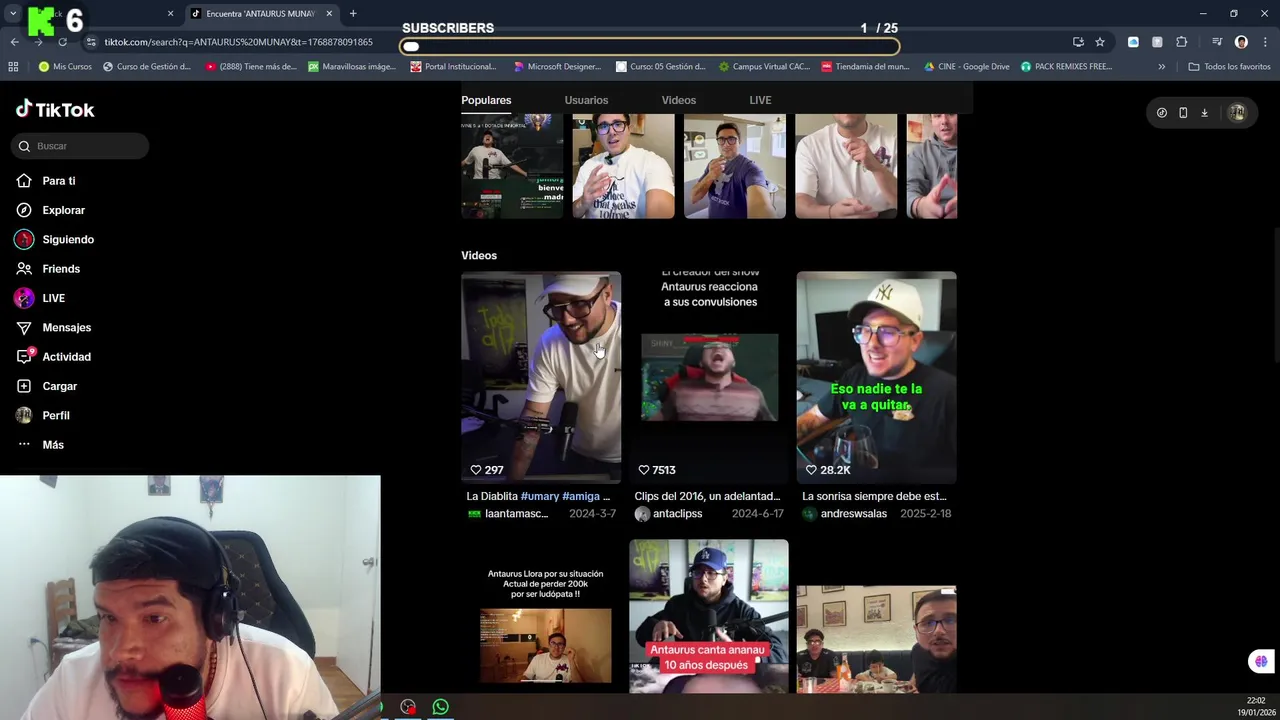Click the purple floating assistant icon
The image size is (1280, 720).
(1261, 661)
